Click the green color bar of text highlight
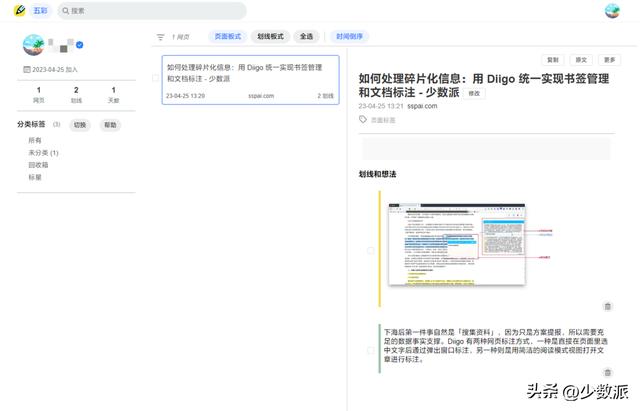Viewport: 640px width, 411px height. (x=380, y=349)
